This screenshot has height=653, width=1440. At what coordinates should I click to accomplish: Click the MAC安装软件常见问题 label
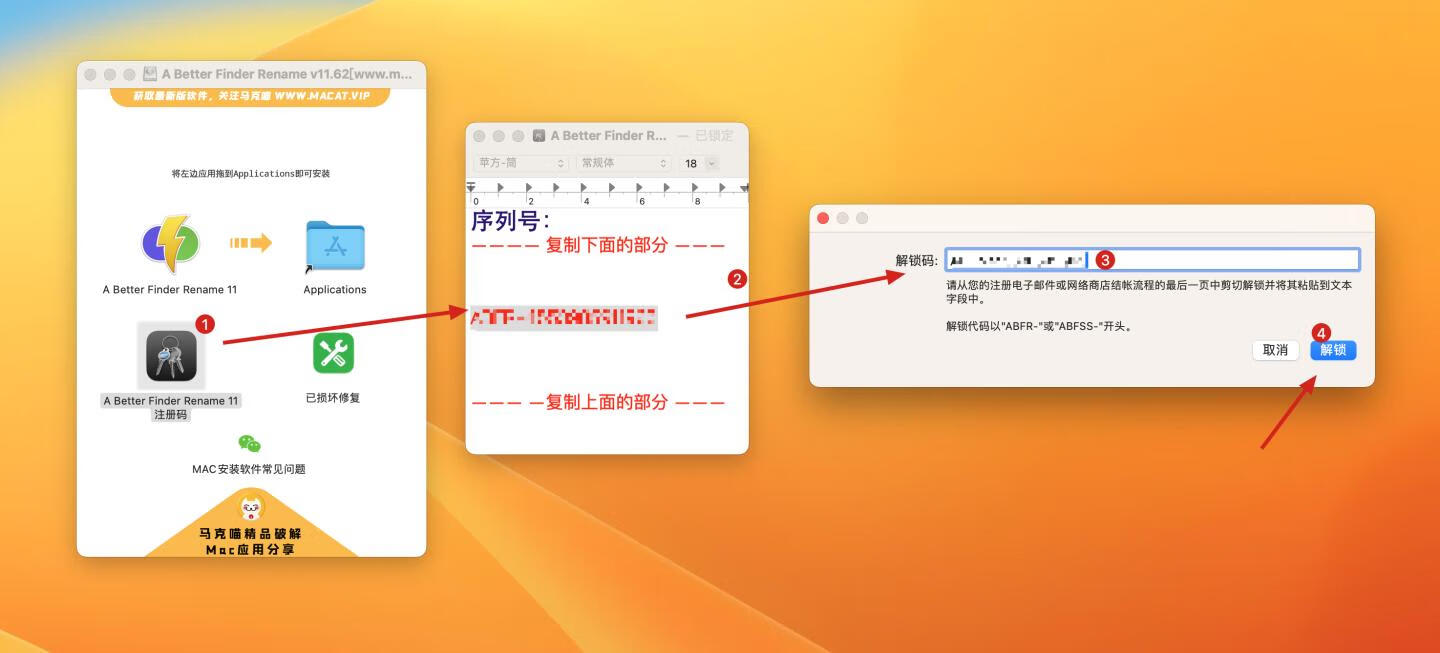249,469
